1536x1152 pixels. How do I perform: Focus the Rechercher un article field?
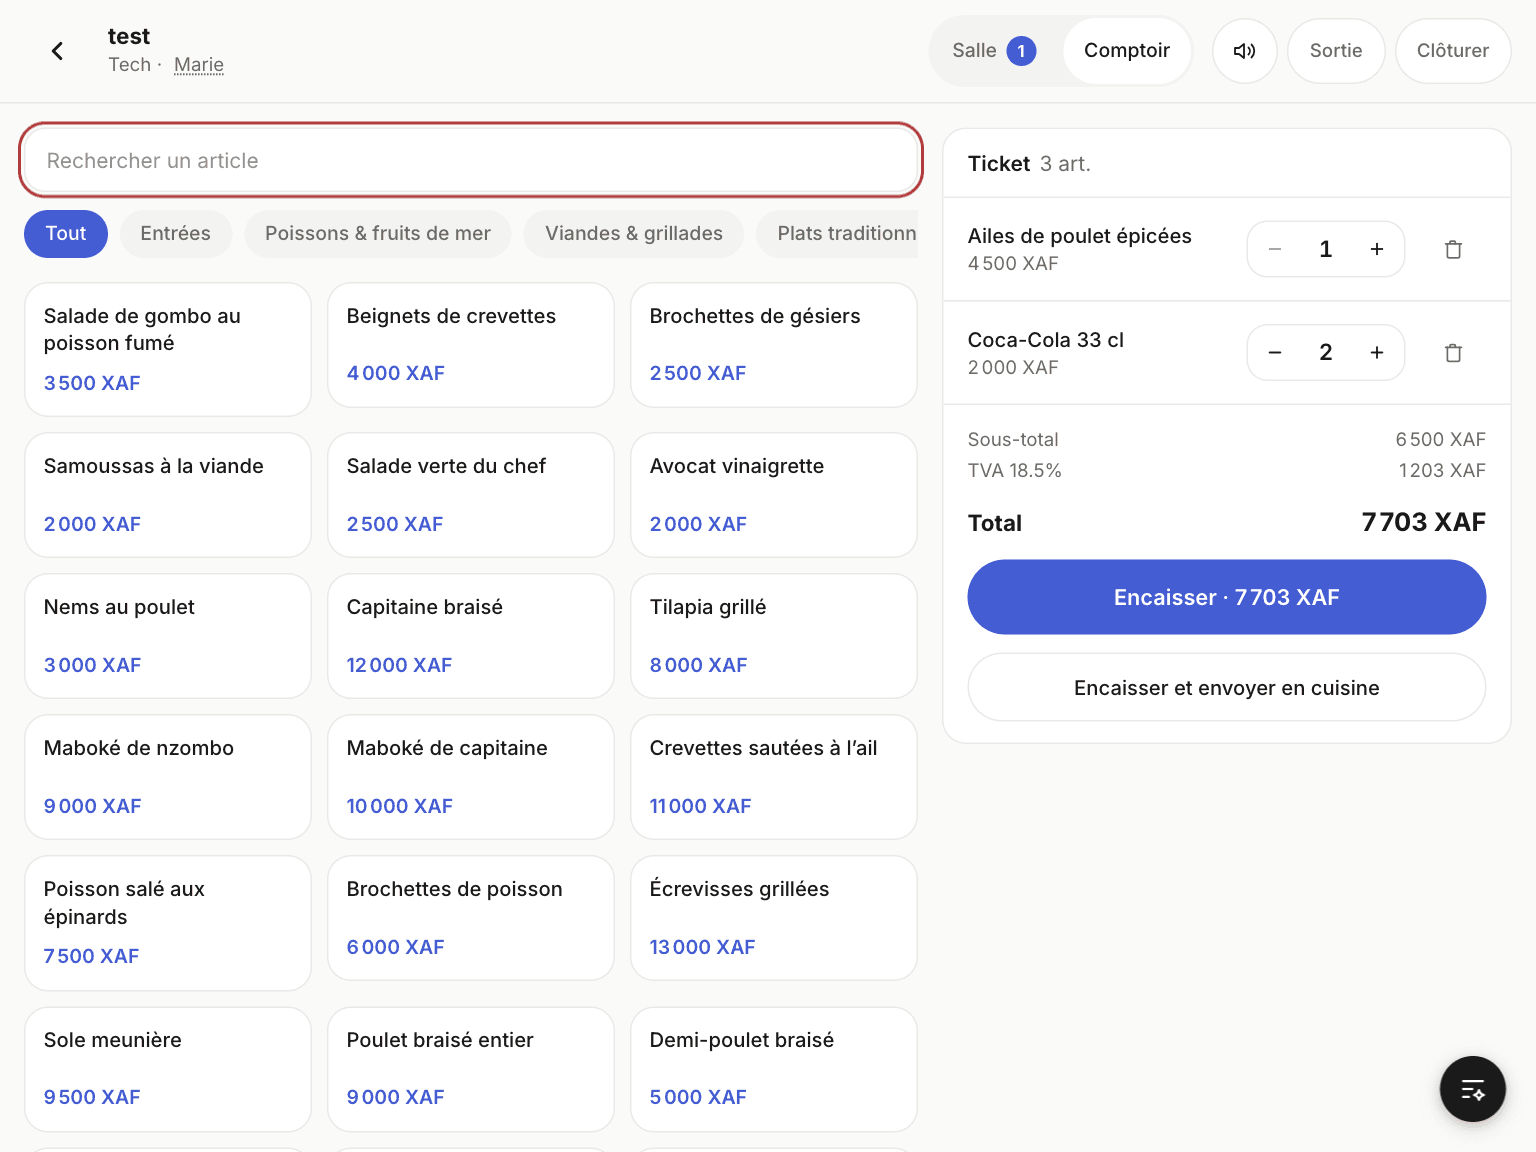(x=470, y=161)
